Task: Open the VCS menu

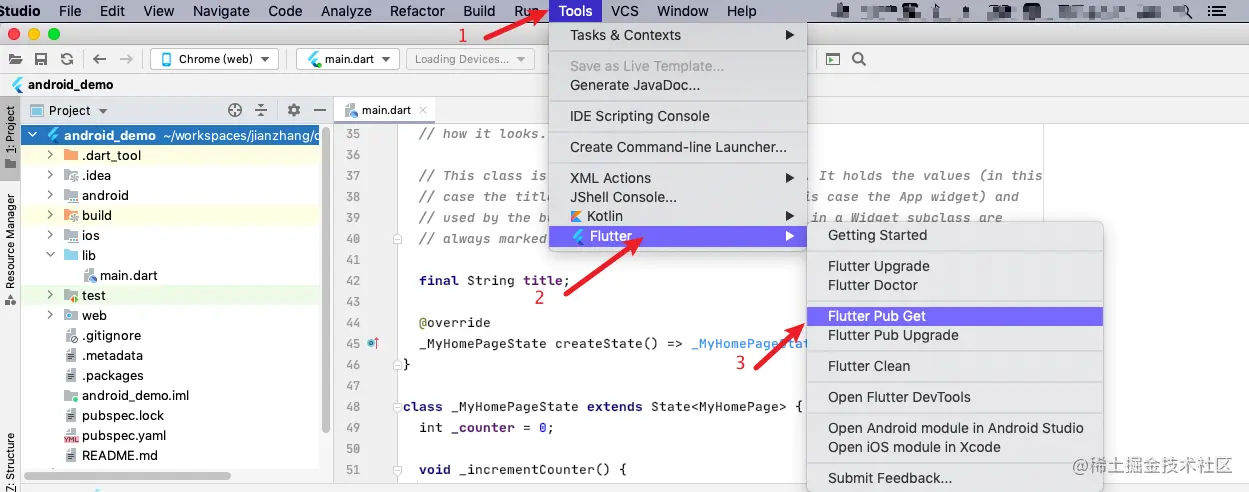Action: click(625, 11)
